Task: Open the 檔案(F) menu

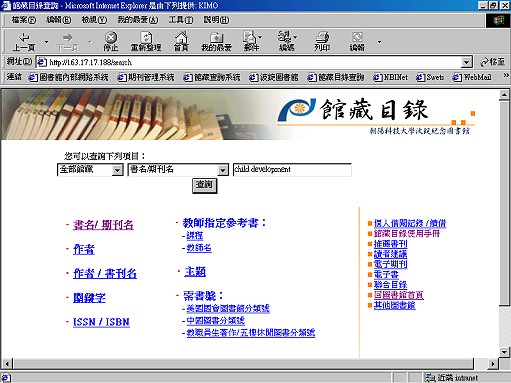Action: coord(23,20)
